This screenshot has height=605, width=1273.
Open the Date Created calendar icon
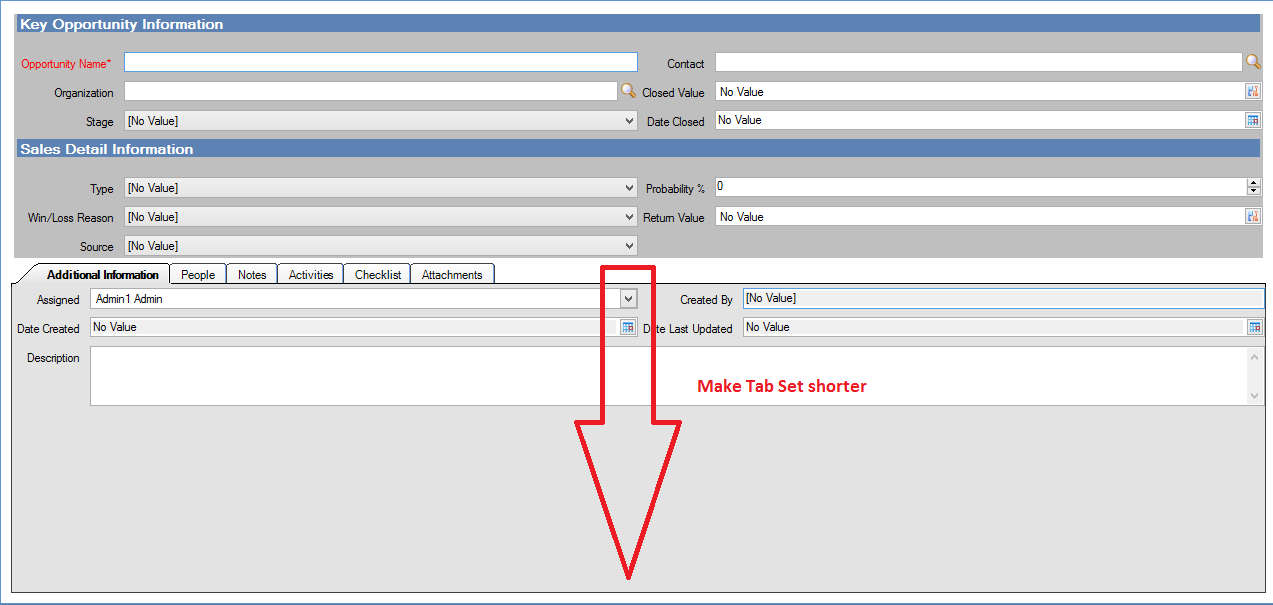[628, 327]
